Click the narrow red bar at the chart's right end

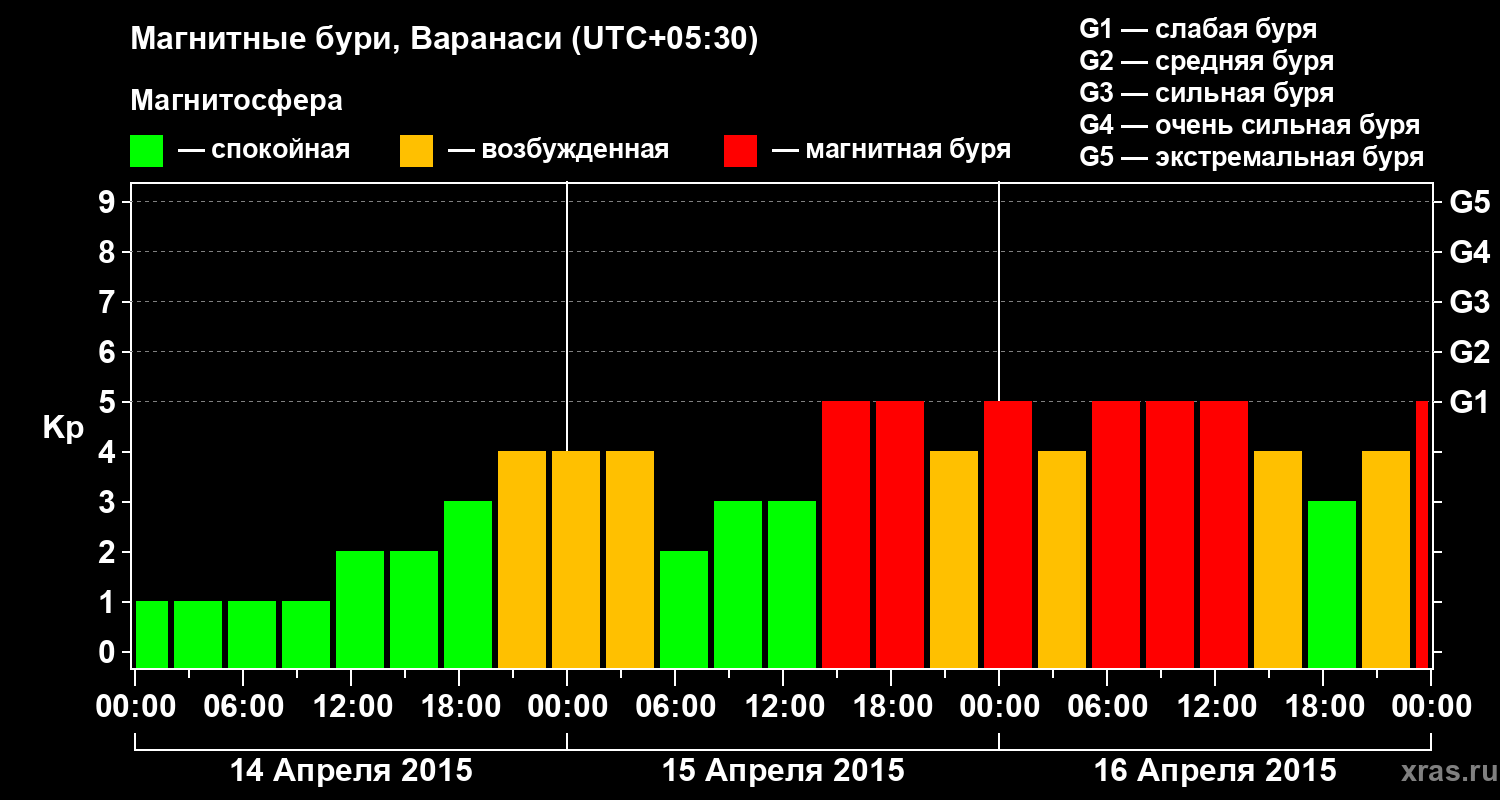tap(1422, 534)
